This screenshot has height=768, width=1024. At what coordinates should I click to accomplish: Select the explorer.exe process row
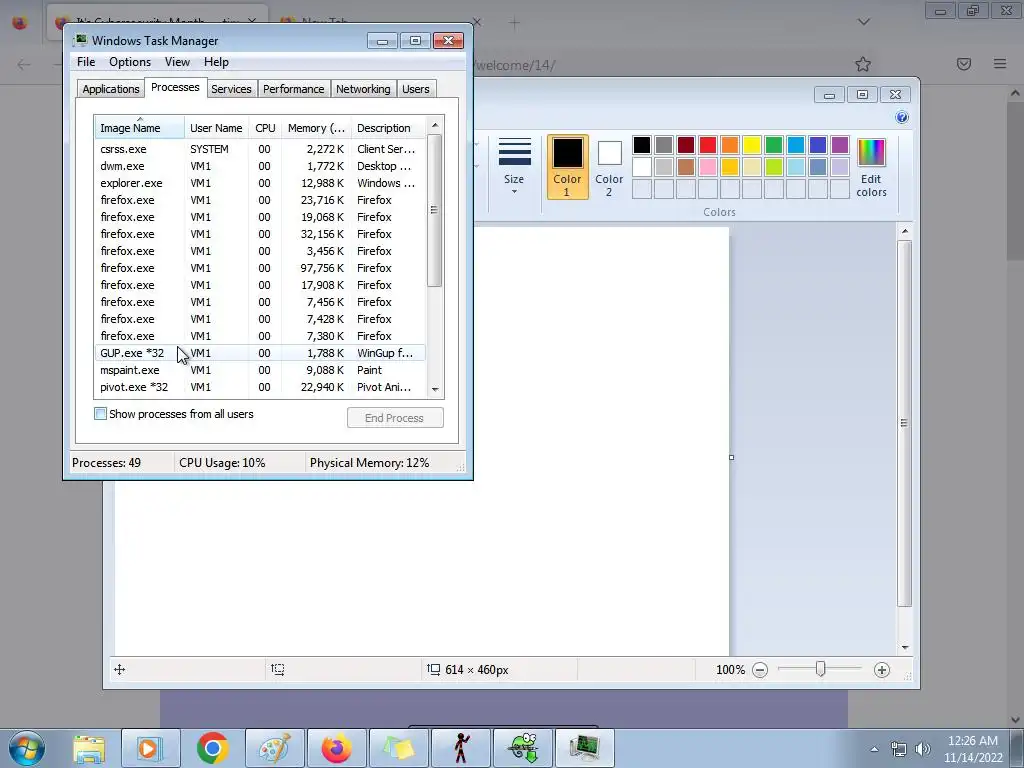(x=260, y=184)
